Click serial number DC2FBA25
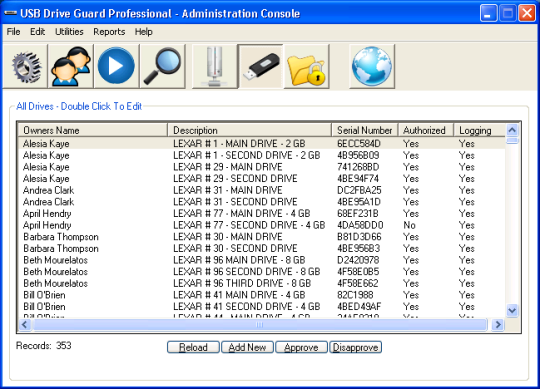 pyautogui.click(x=359, y=190)
